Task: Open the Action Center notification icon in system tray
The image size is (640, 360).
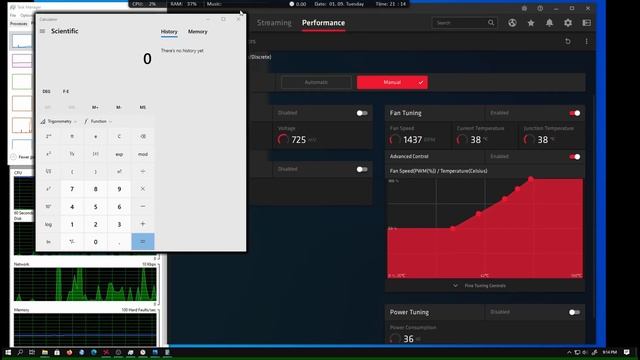Action: point(627,352)
